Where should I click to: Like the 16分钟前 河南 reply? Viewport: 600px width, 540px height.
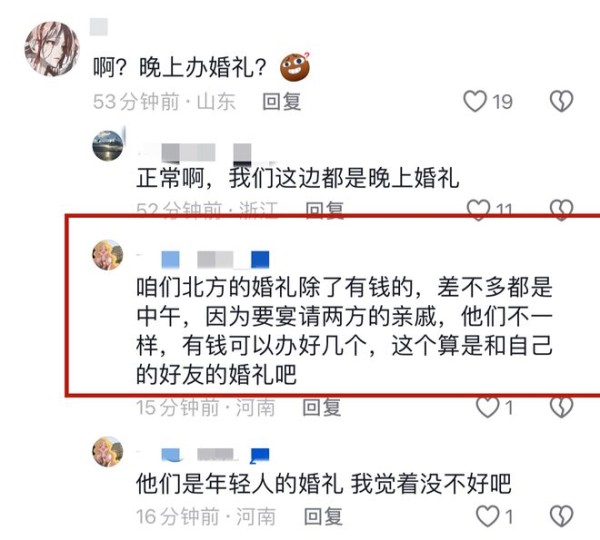(488, 516)
